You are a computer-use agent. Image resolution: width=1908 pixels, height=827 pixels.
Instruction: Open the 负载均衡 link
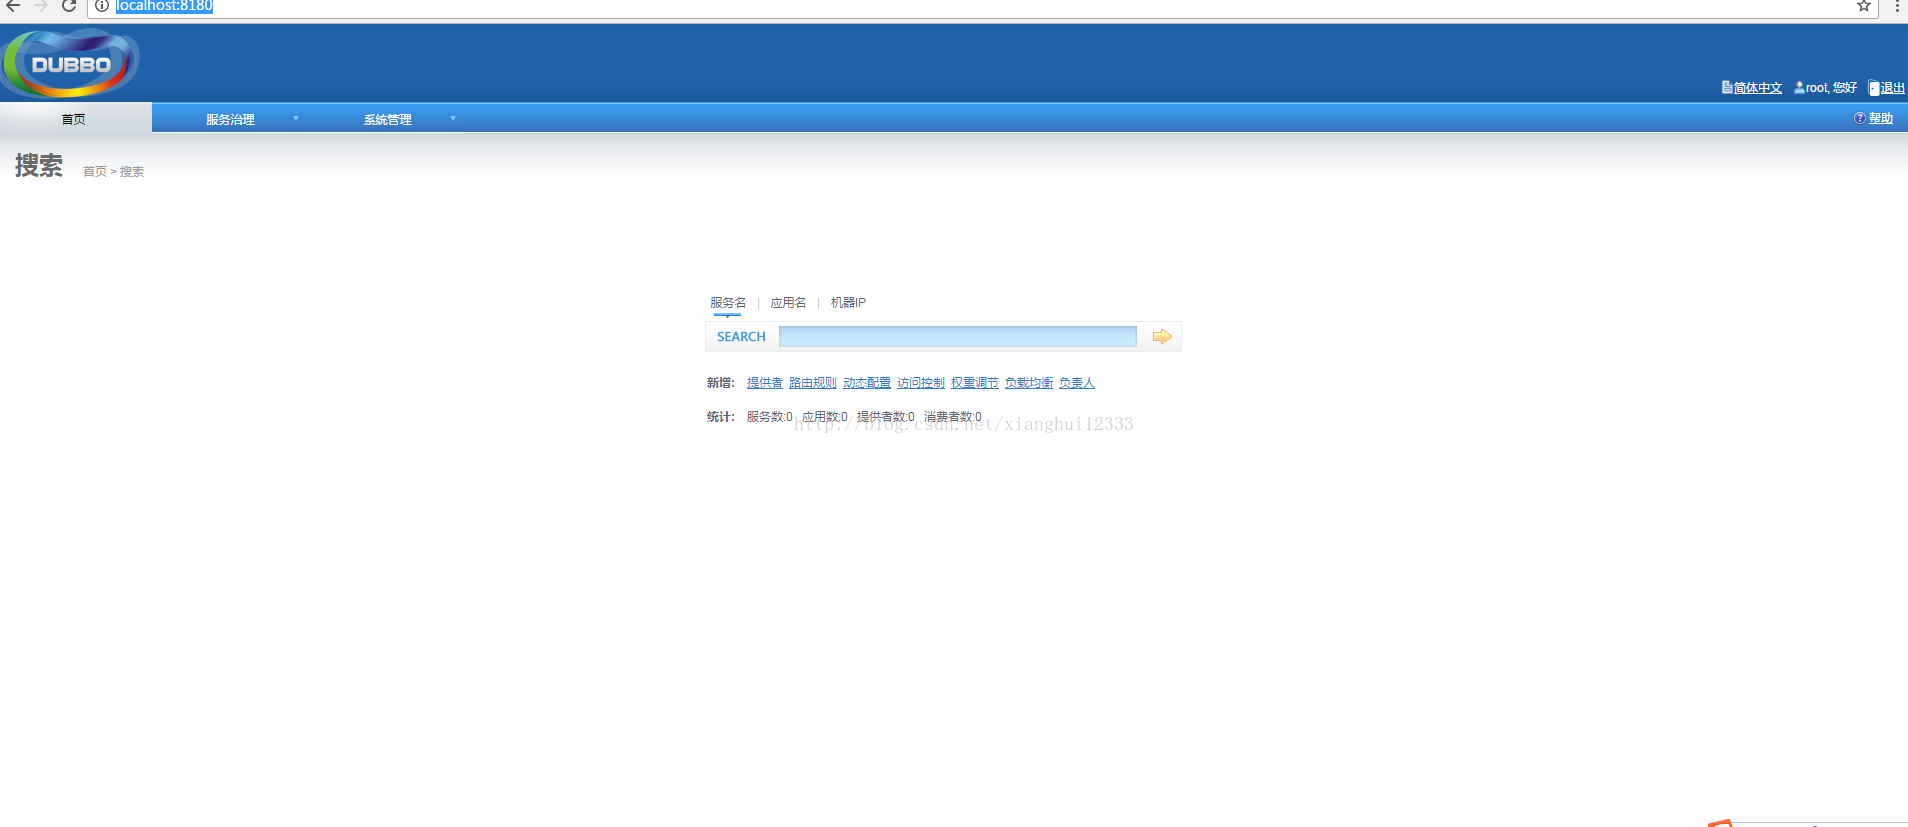coord(1028,383)
